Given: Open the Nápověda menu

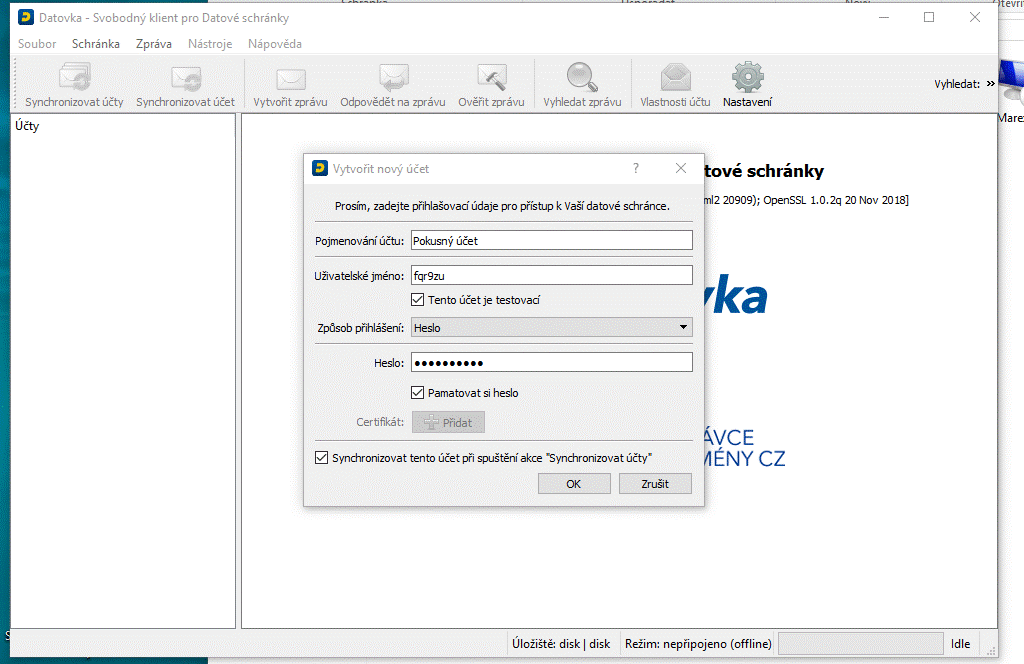Looking at the screenshot, I should click(275, 44).
